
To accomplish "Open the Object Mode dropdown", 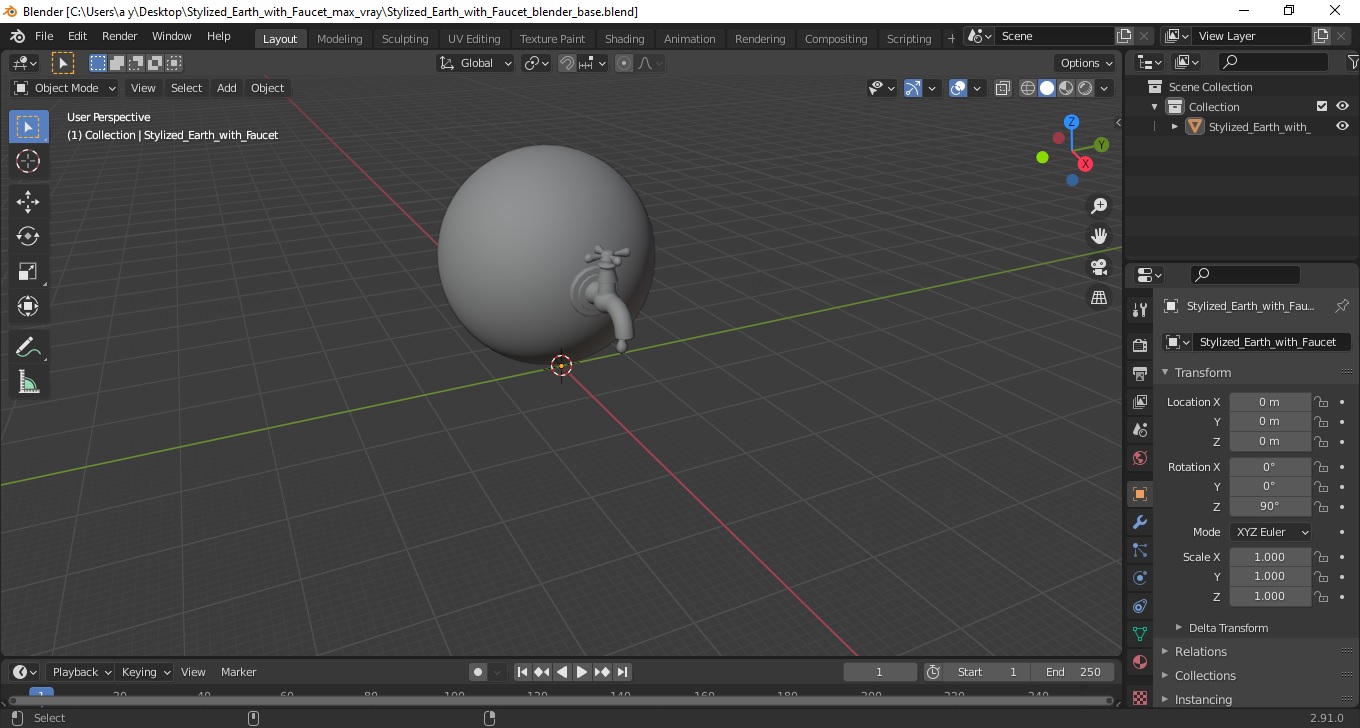I will click(x=65, y=88).
